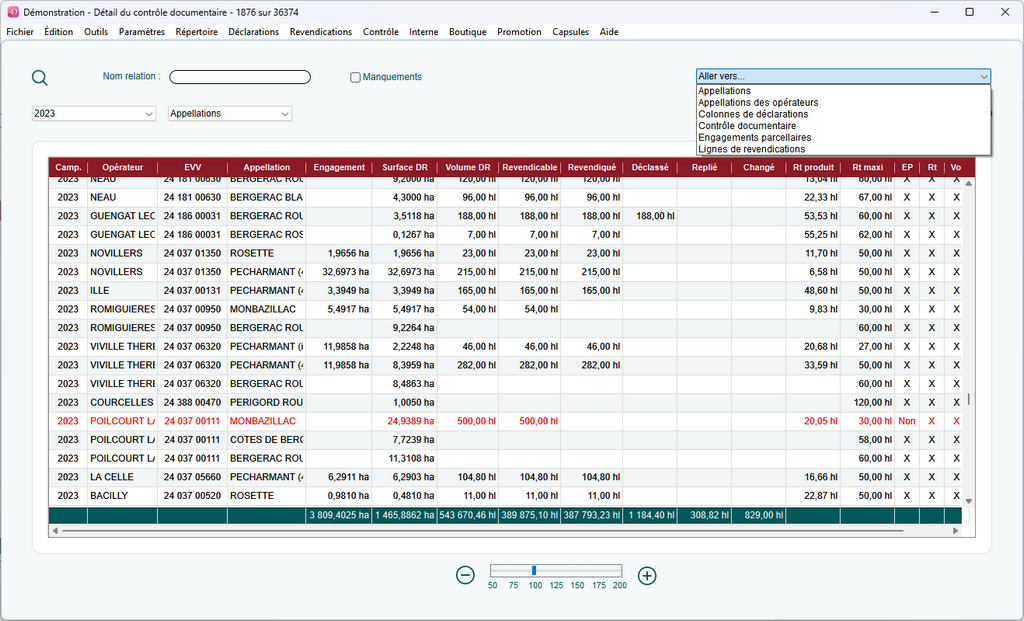Click the zoom in plus icon
Image resolution: width=1024 pixels, height=621 pixels.
click(647, 575)
